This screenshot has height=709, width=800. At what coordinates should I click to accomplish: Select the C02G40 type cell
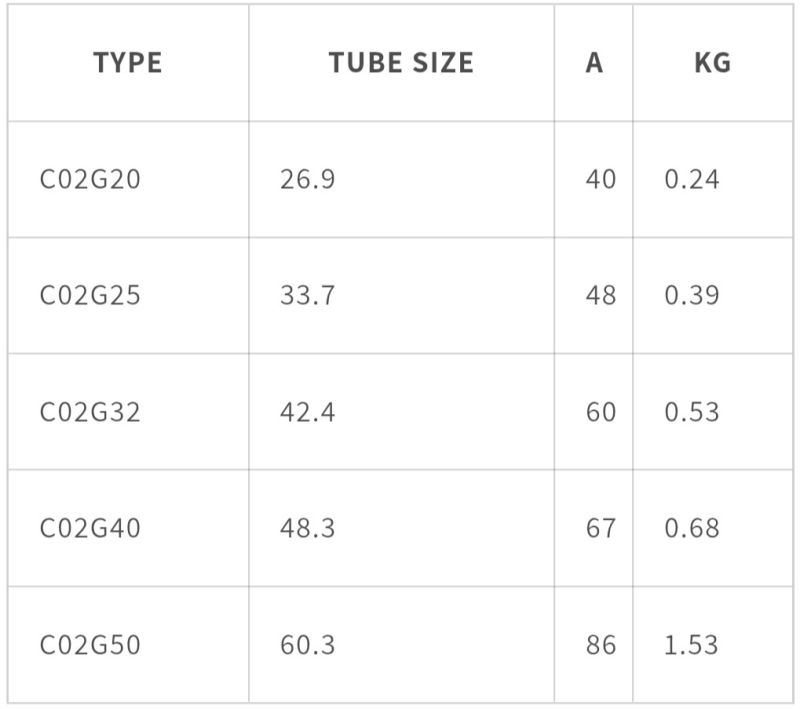click(x=90, y=528)
